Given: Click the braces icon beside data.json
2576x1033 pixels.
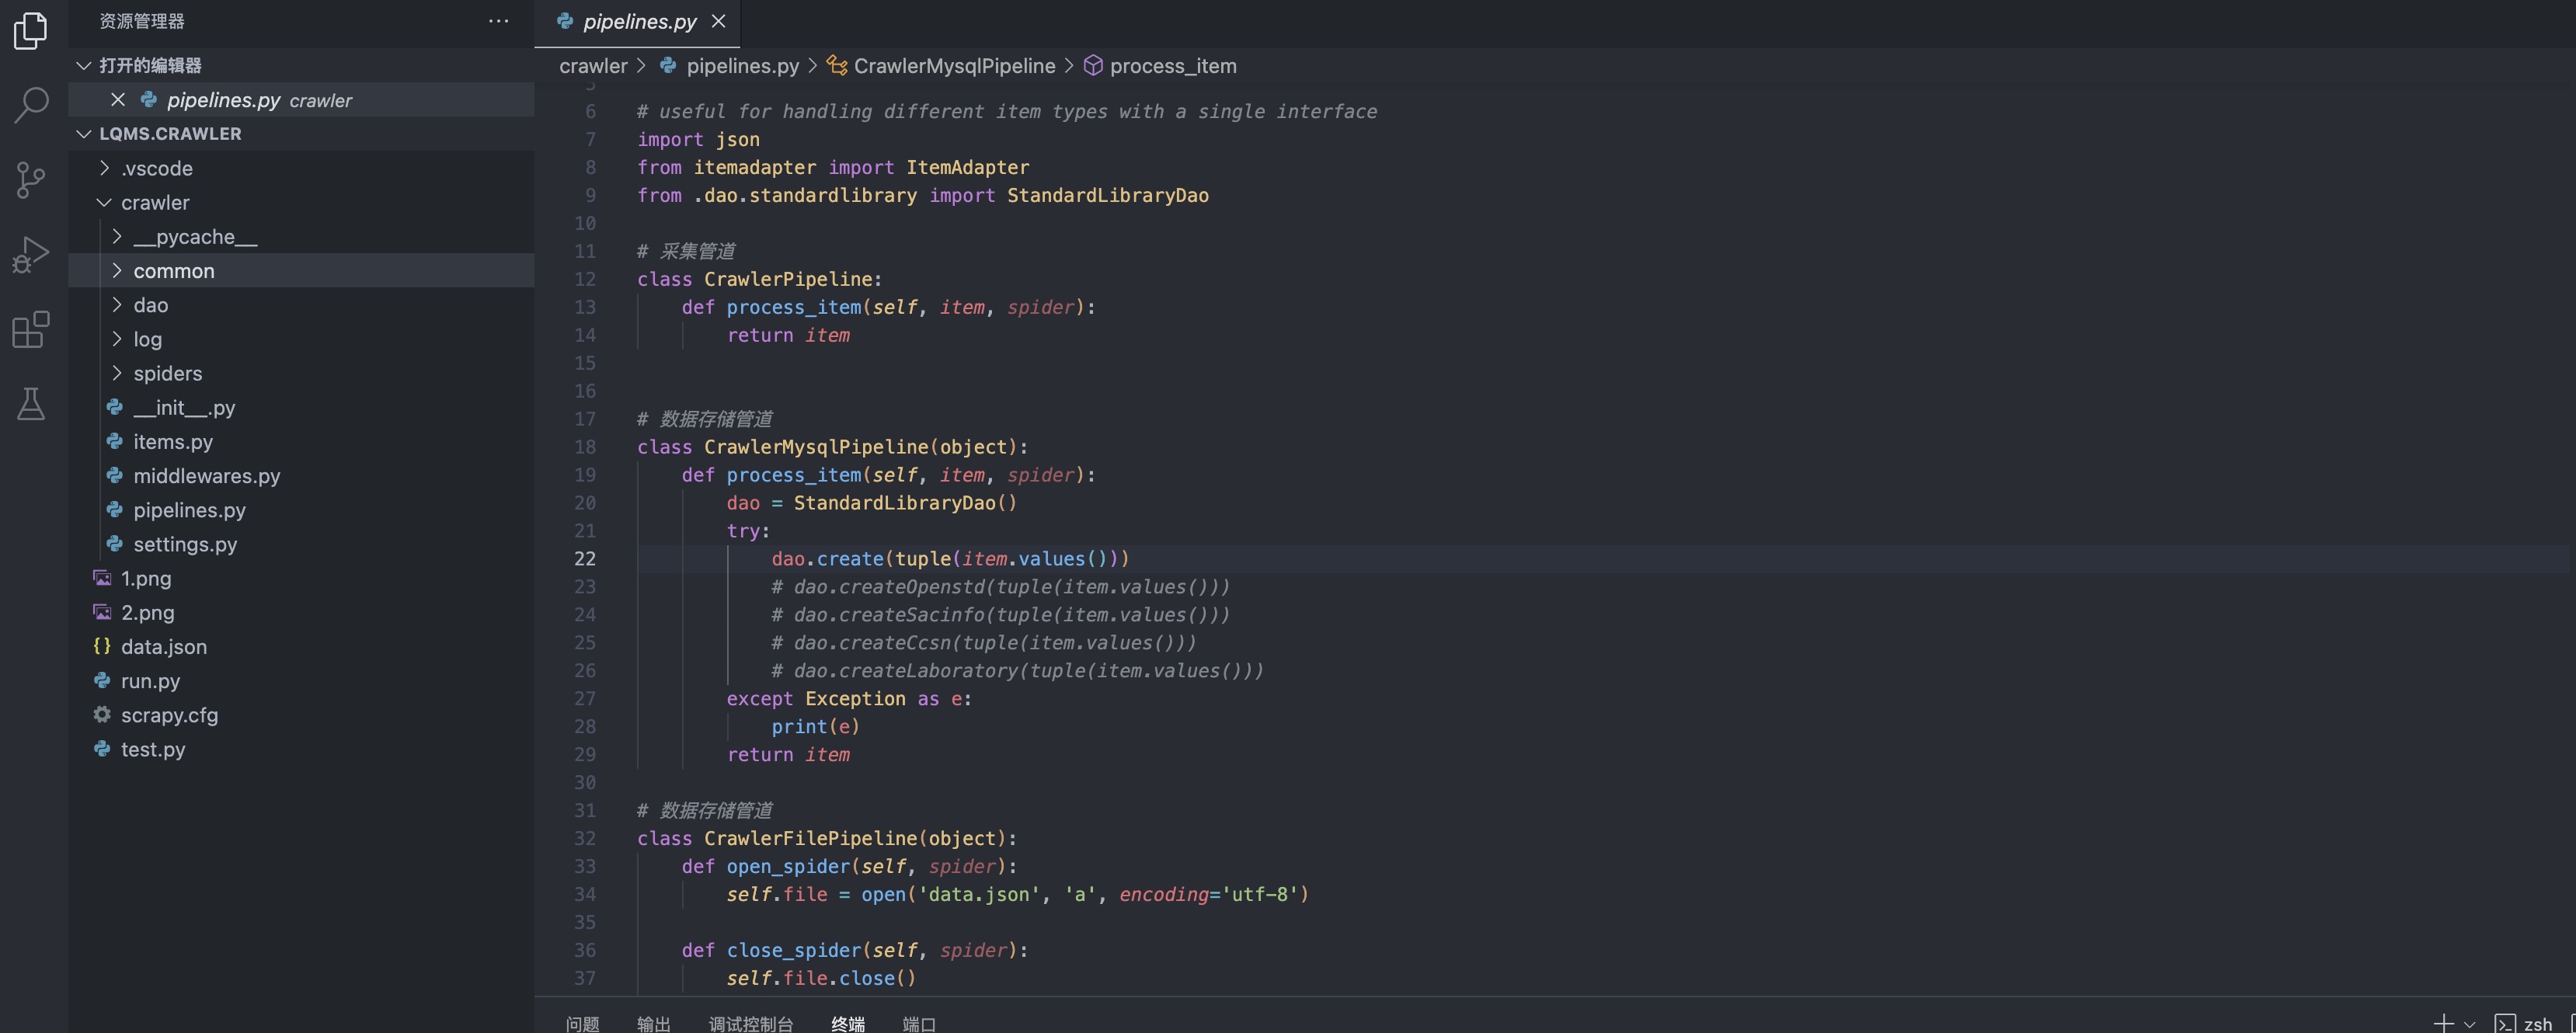Looking at the screenshot, I should (x=102, y=646).
